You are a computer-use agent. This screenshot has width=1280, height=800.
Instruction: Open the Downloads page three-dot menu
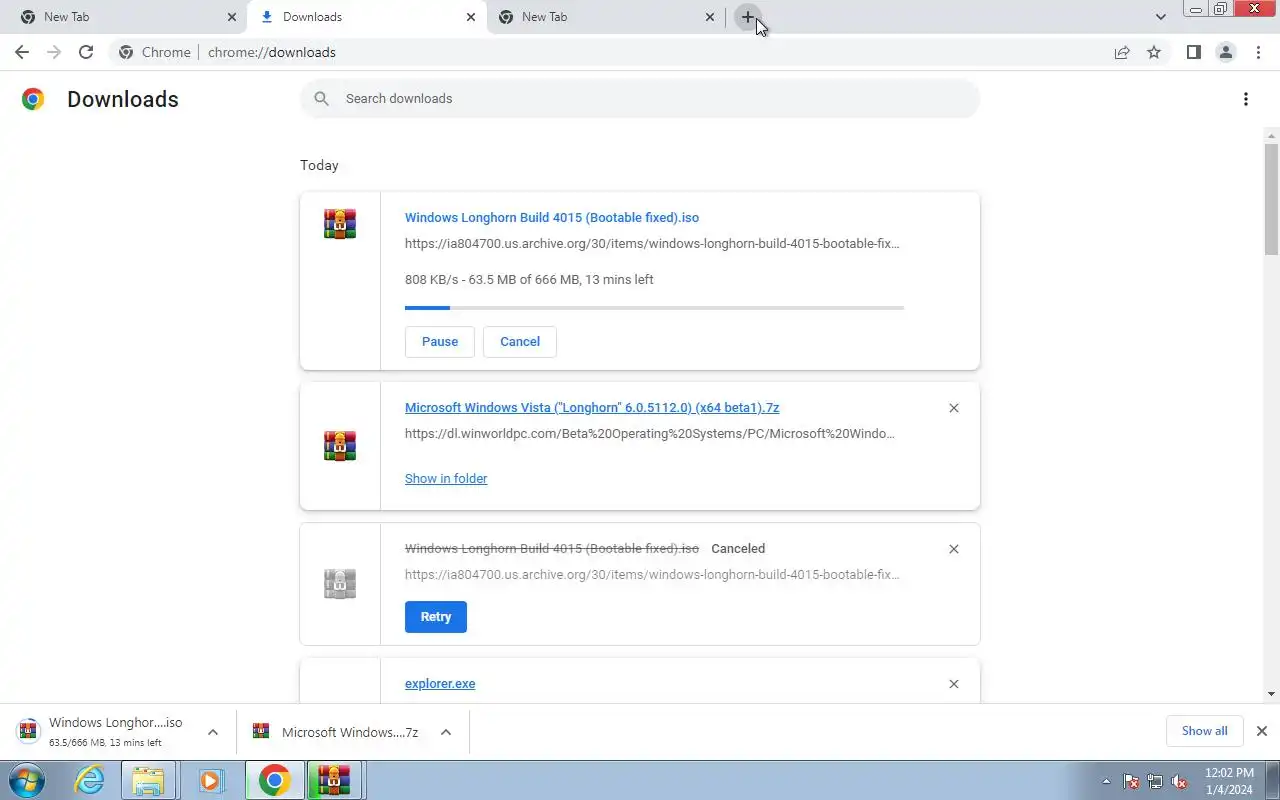[1245, 99]
